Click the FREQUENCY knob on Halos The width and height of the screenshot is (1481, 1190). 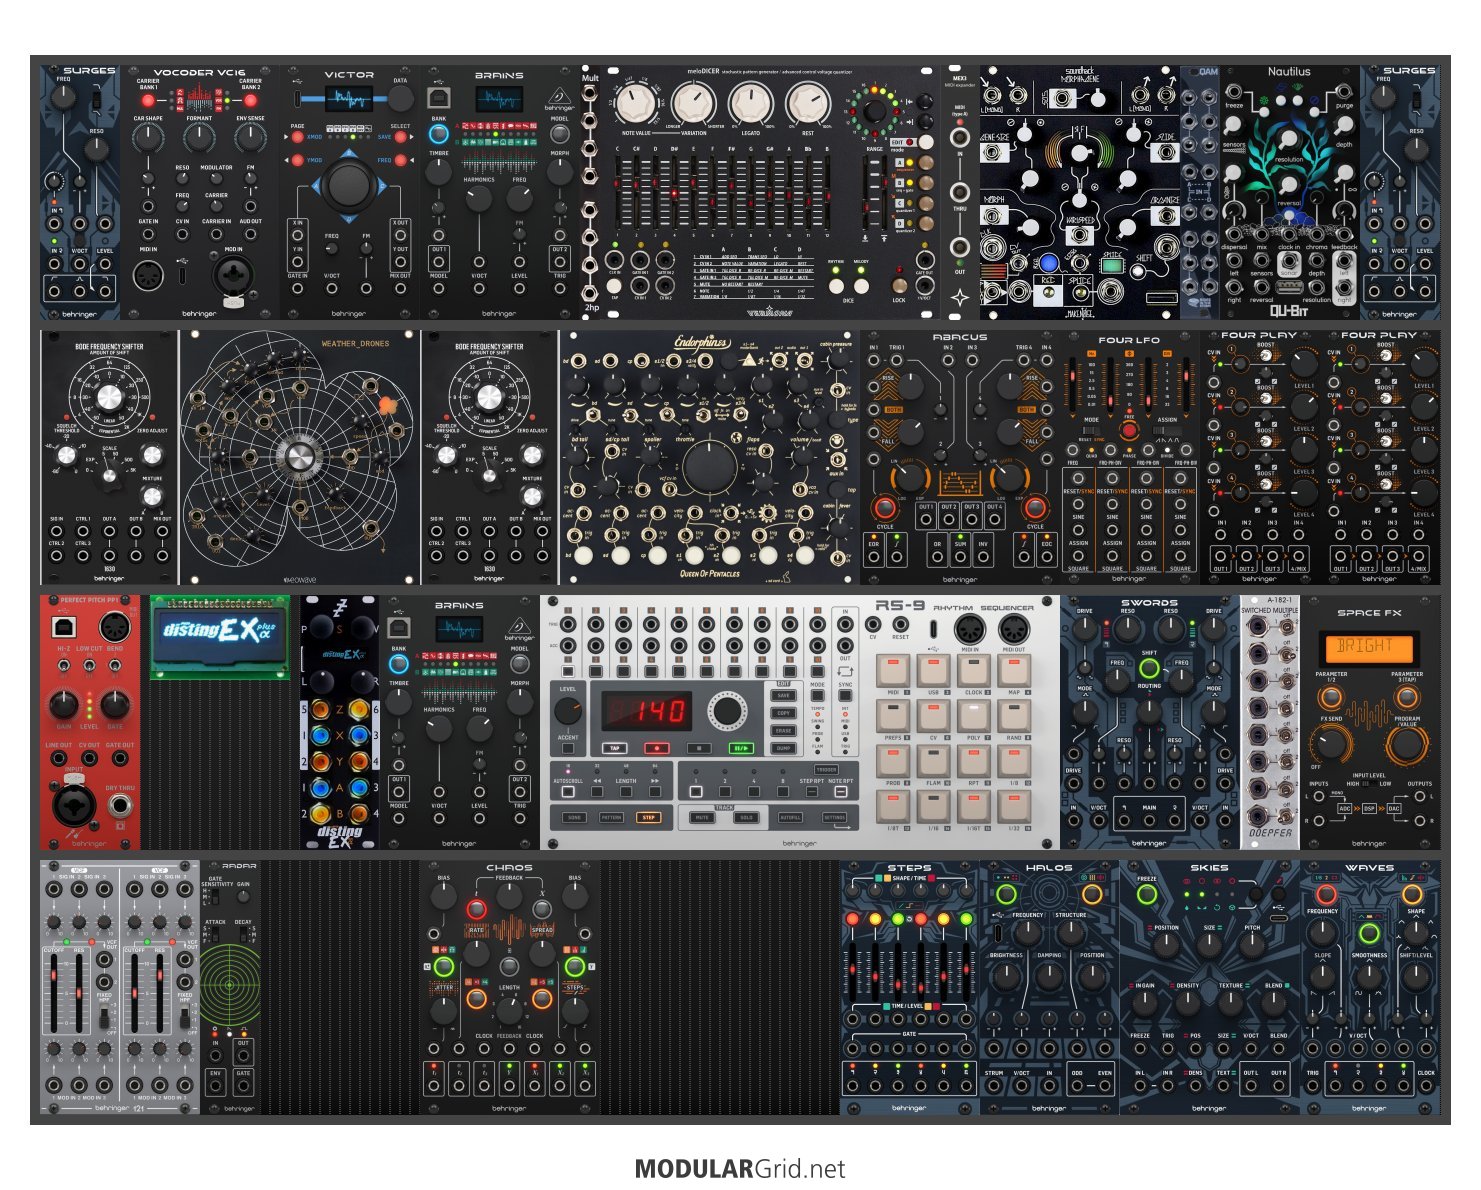tap(1027, 932)
